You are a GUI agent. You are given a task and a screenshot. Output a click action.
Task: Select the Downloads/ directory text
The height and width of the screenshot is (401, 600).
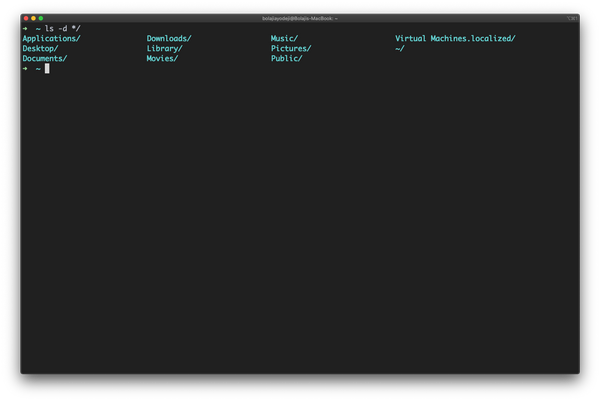[x=168, y=38]
